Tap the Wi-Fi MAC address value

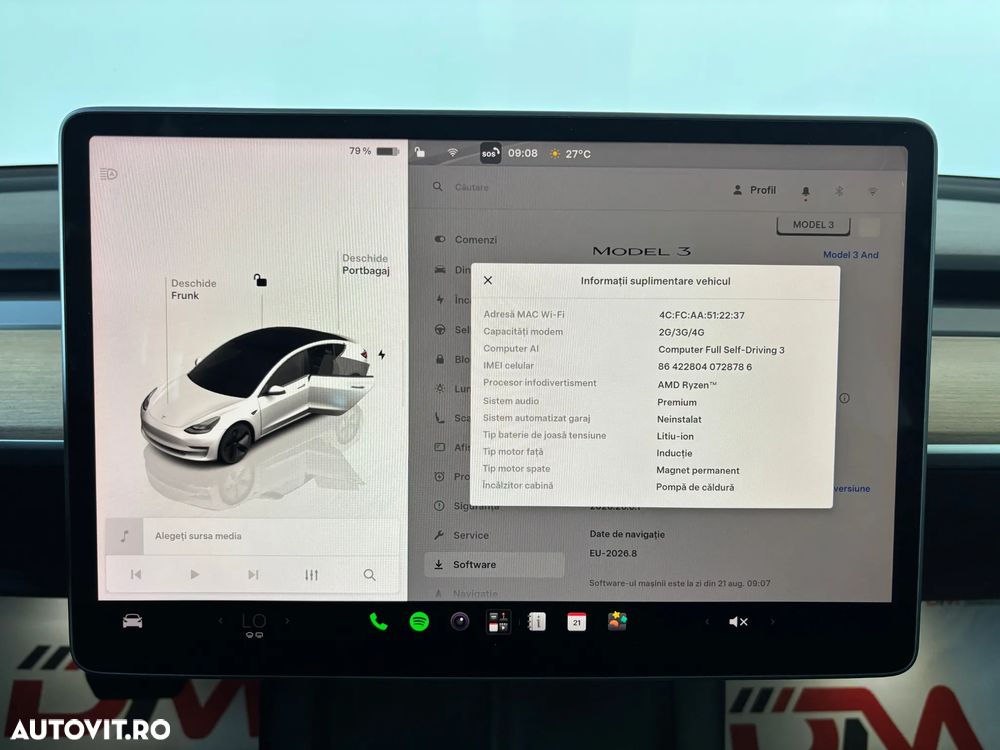click(702, 315)
